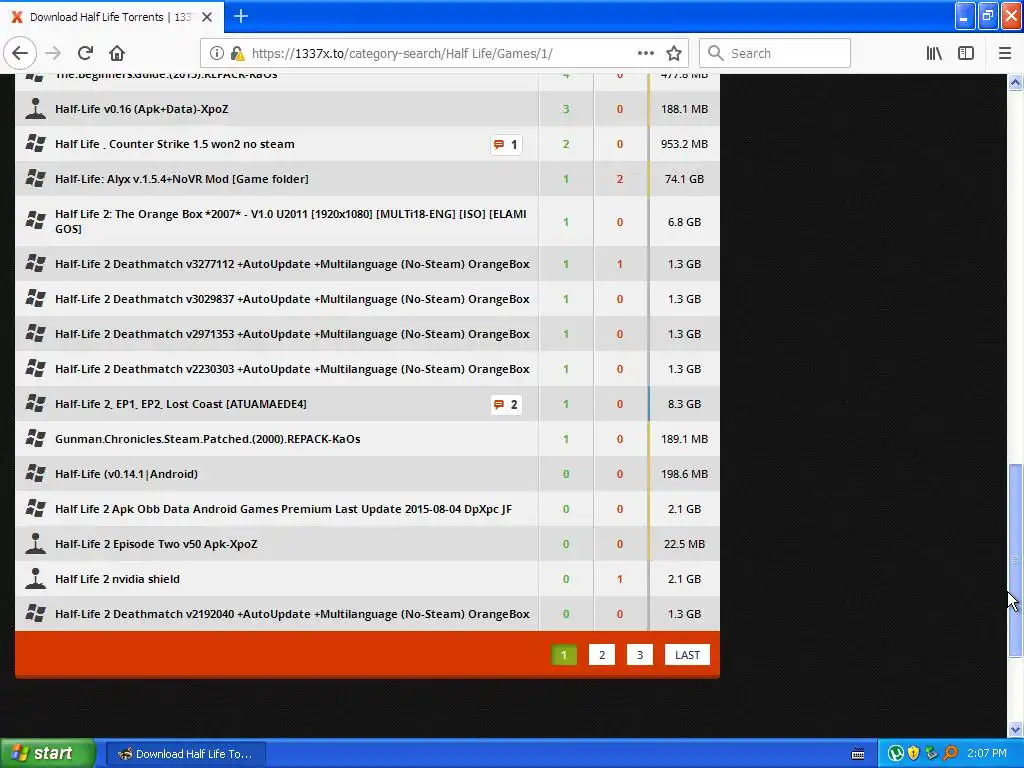Click scrollbar down arrow
This screenshot has width=1024, height=768.
pyautogui.click(x=1015, y=729)
